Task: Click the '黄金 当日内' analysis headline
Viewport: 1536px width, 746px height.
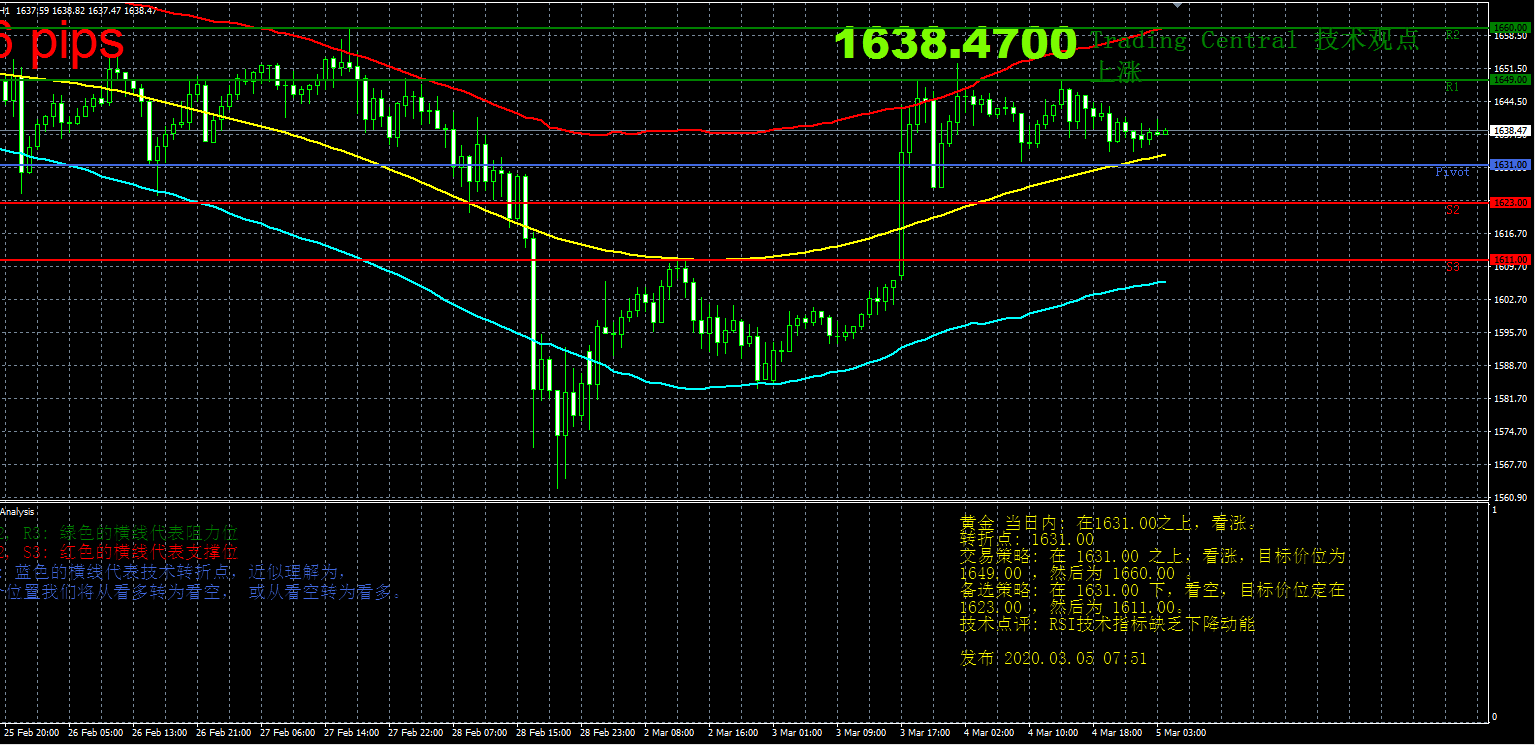Action: tap(1109, 522)
